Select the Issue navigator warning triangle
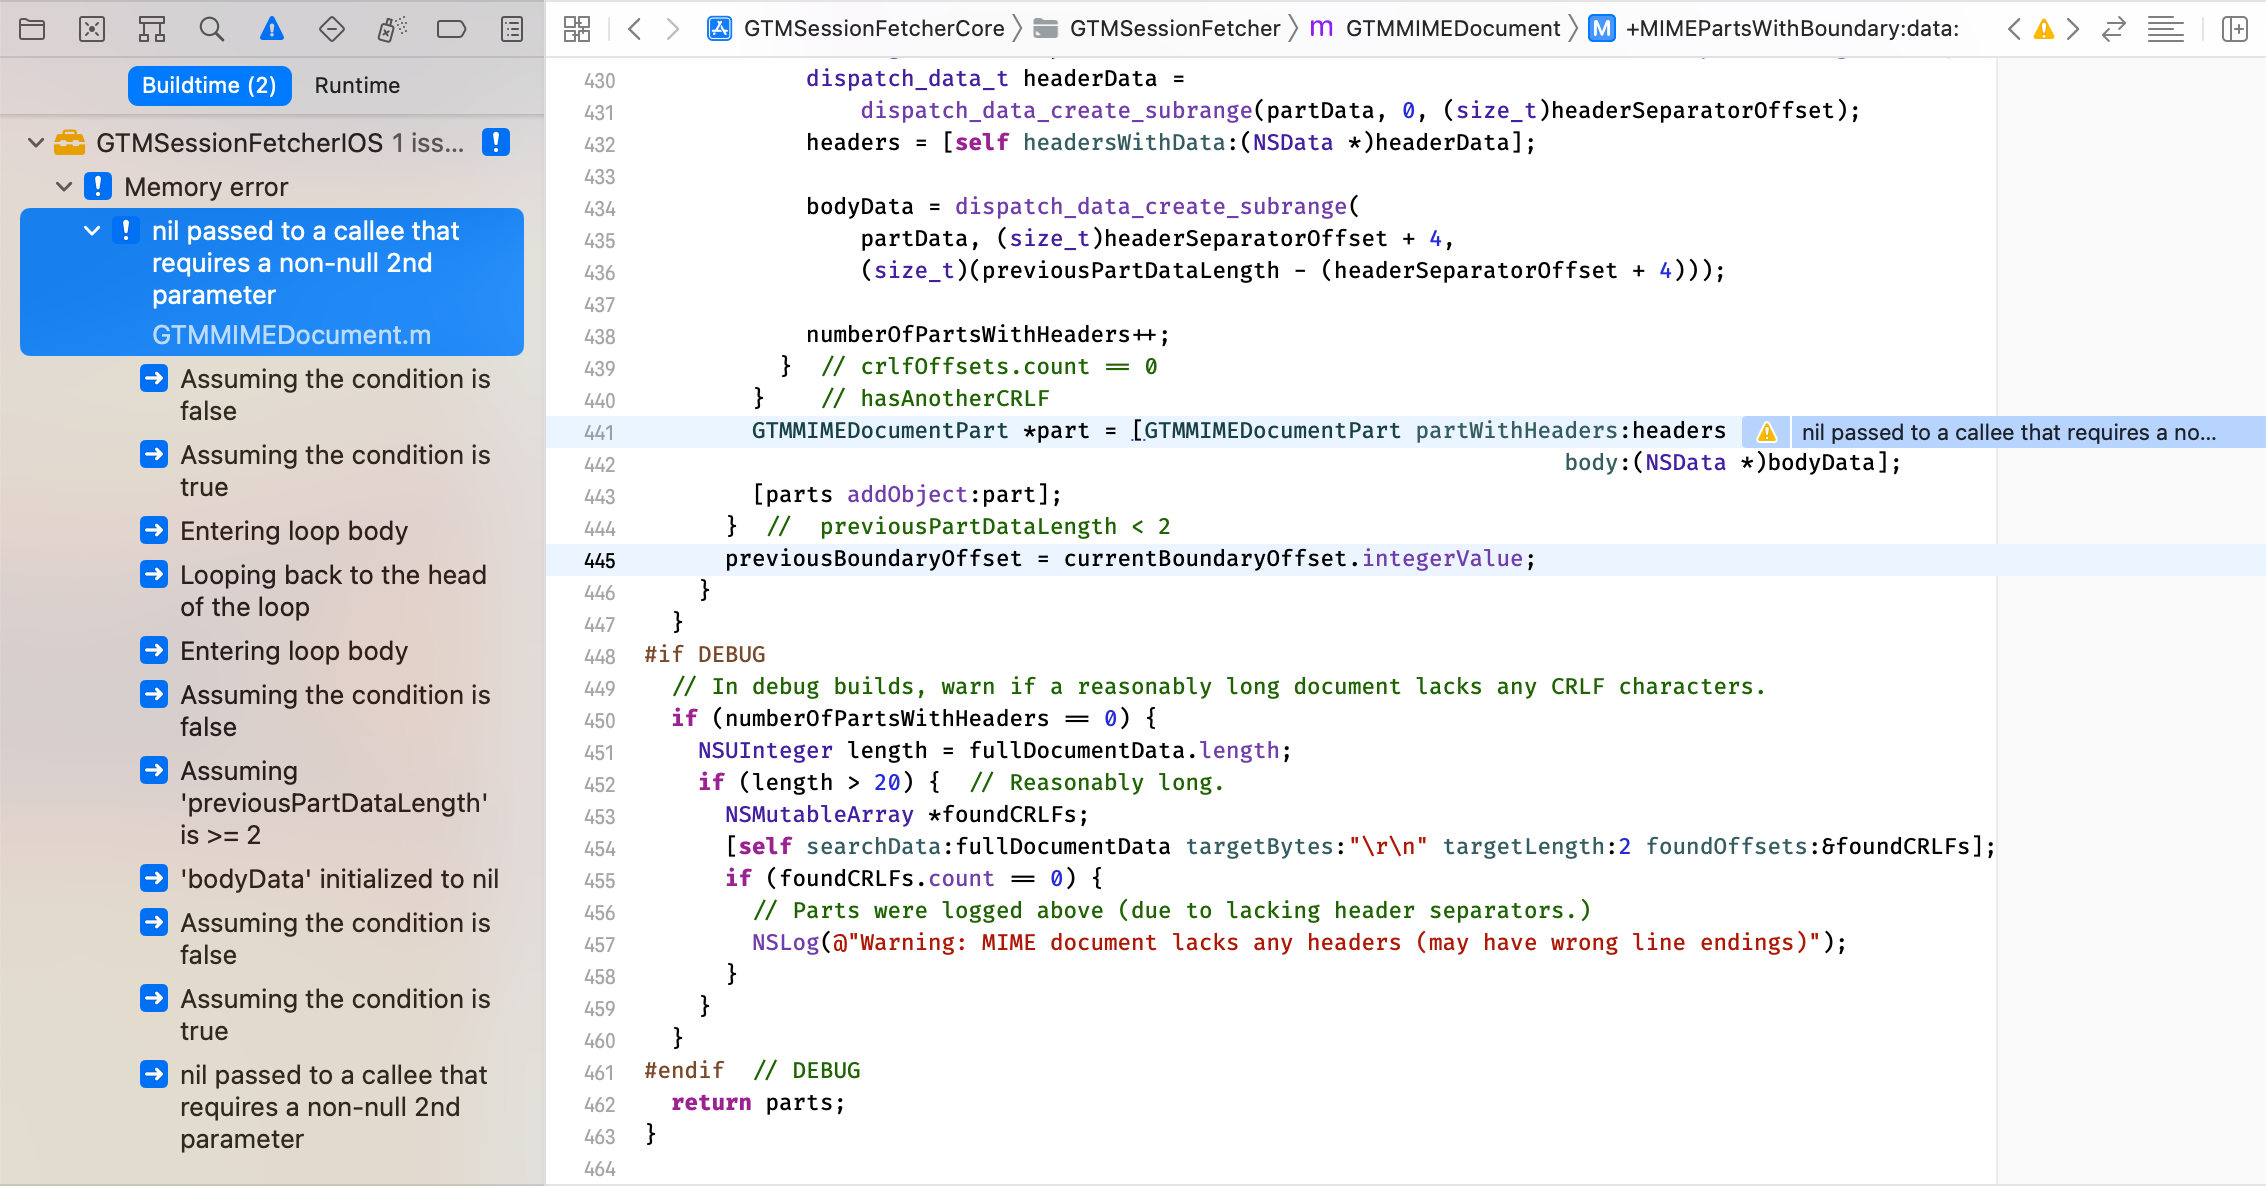This screenshot has height=1186, width=2266. coord(271,29)
